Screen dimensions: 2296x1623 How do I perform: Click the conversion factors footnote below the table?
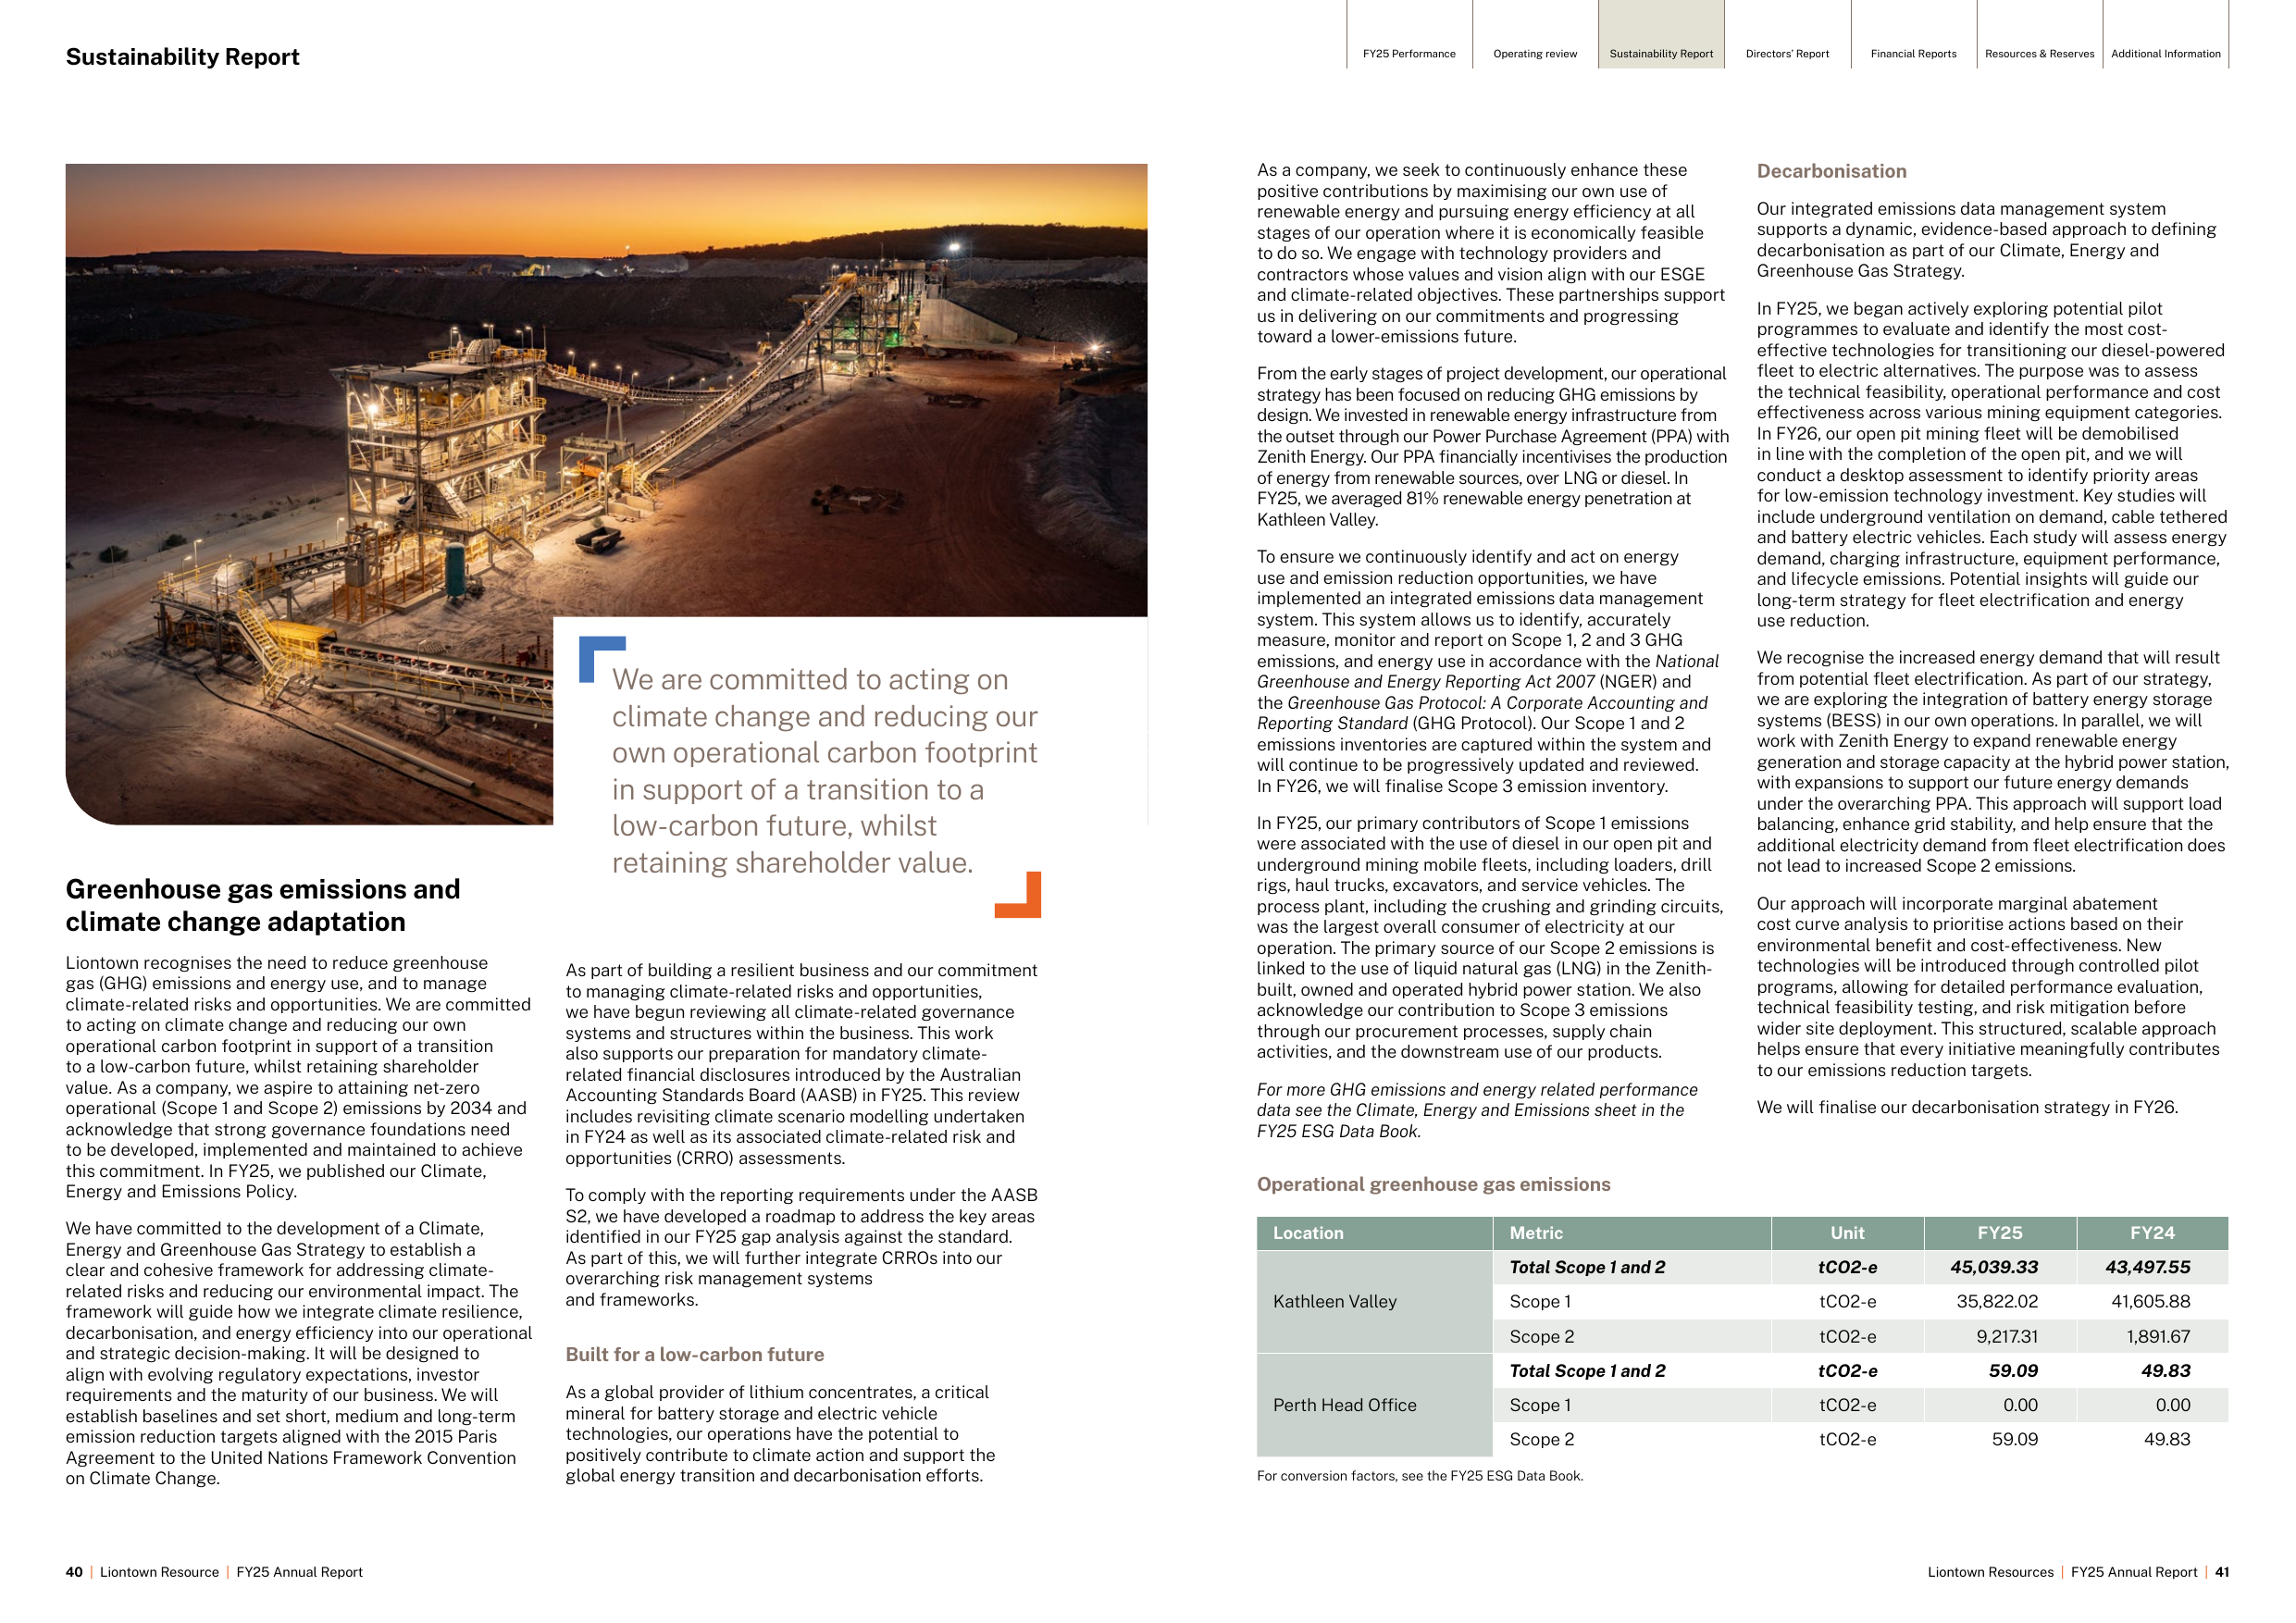tap(1420, 1476)
